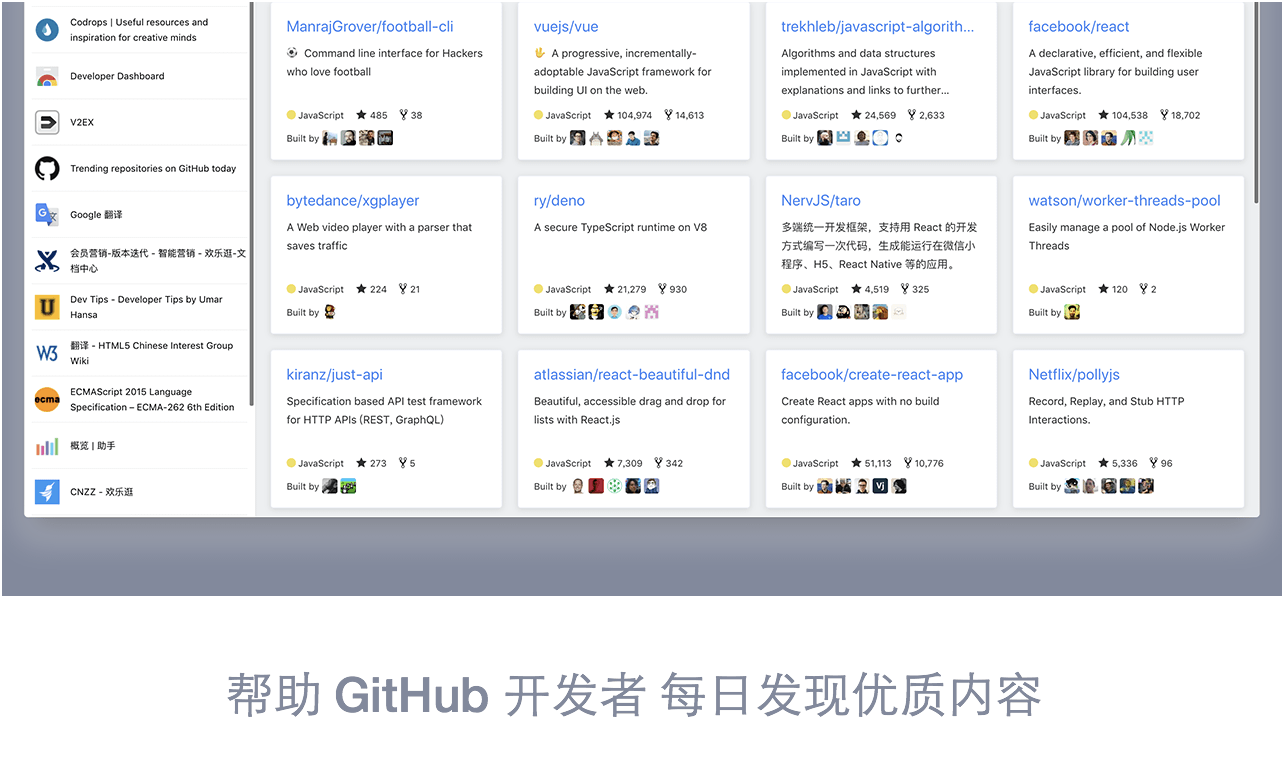Click the Google Translate icon
This screenshot has width=1286, height=772.
pyautogui.click(x=47, y=215)
